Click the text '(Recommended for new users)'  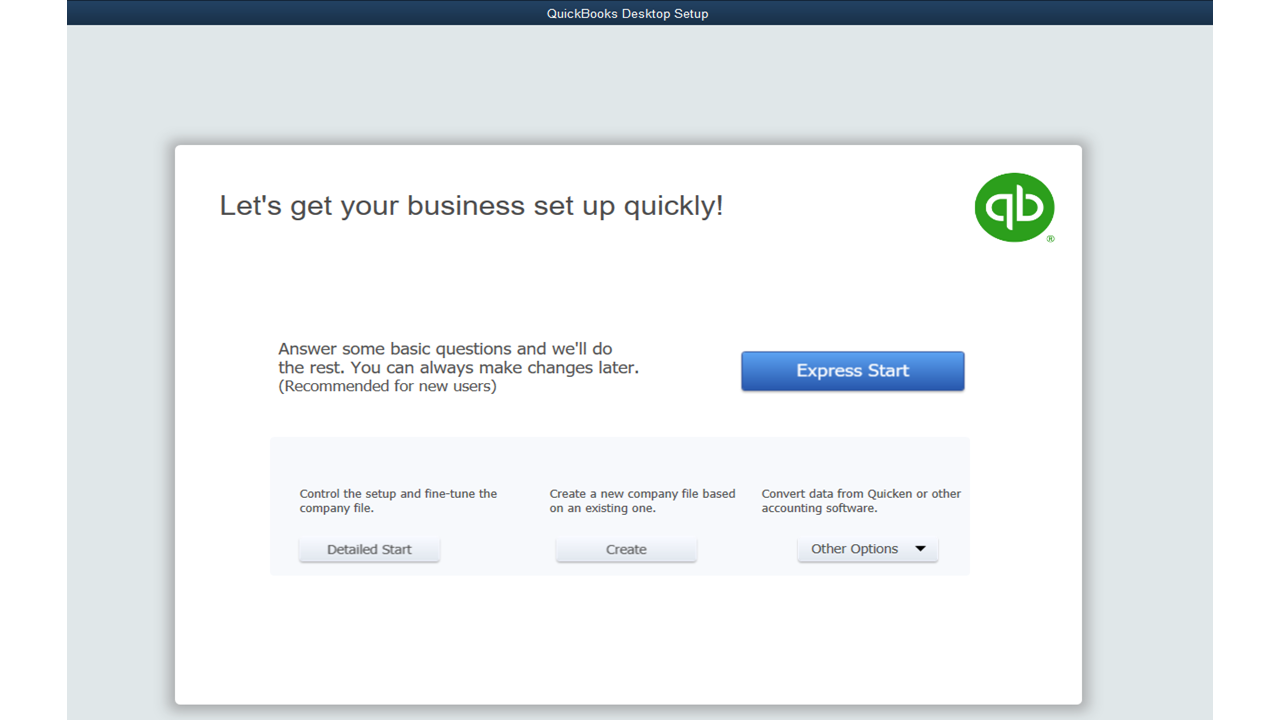(x=388, y=386)
